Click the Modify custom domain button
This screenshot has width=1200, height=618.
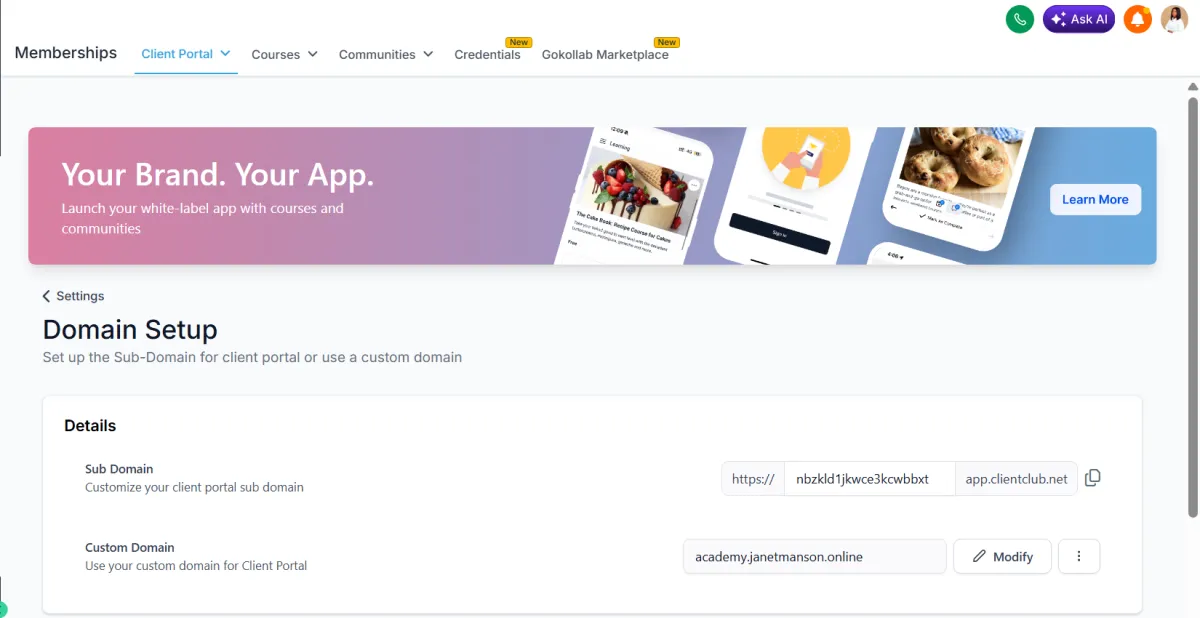click(1002, 556)
